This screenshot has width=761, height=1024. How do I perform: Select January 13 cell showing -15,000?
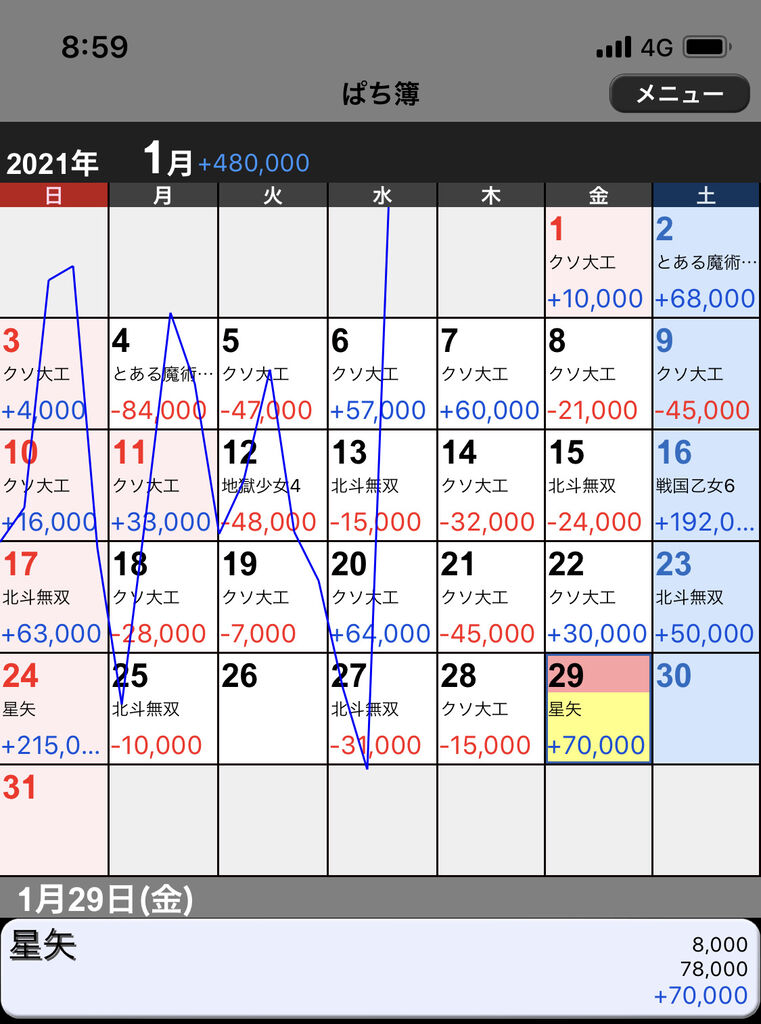[x=382, y=485]
